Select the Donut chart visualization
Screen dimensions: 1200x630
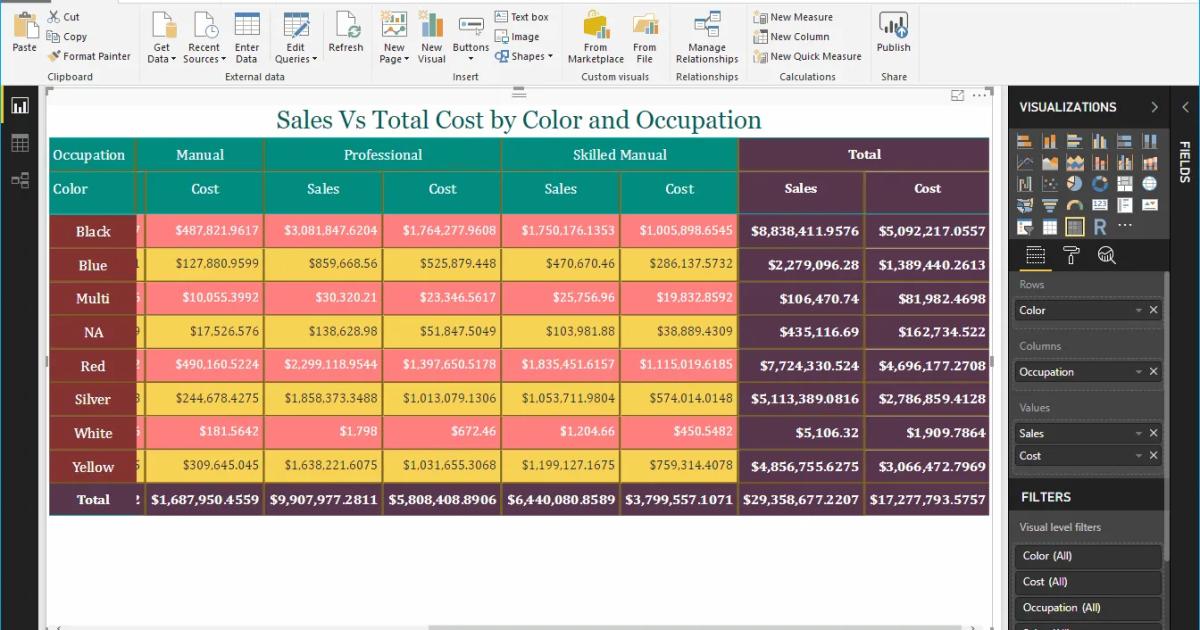[1099, 183]
